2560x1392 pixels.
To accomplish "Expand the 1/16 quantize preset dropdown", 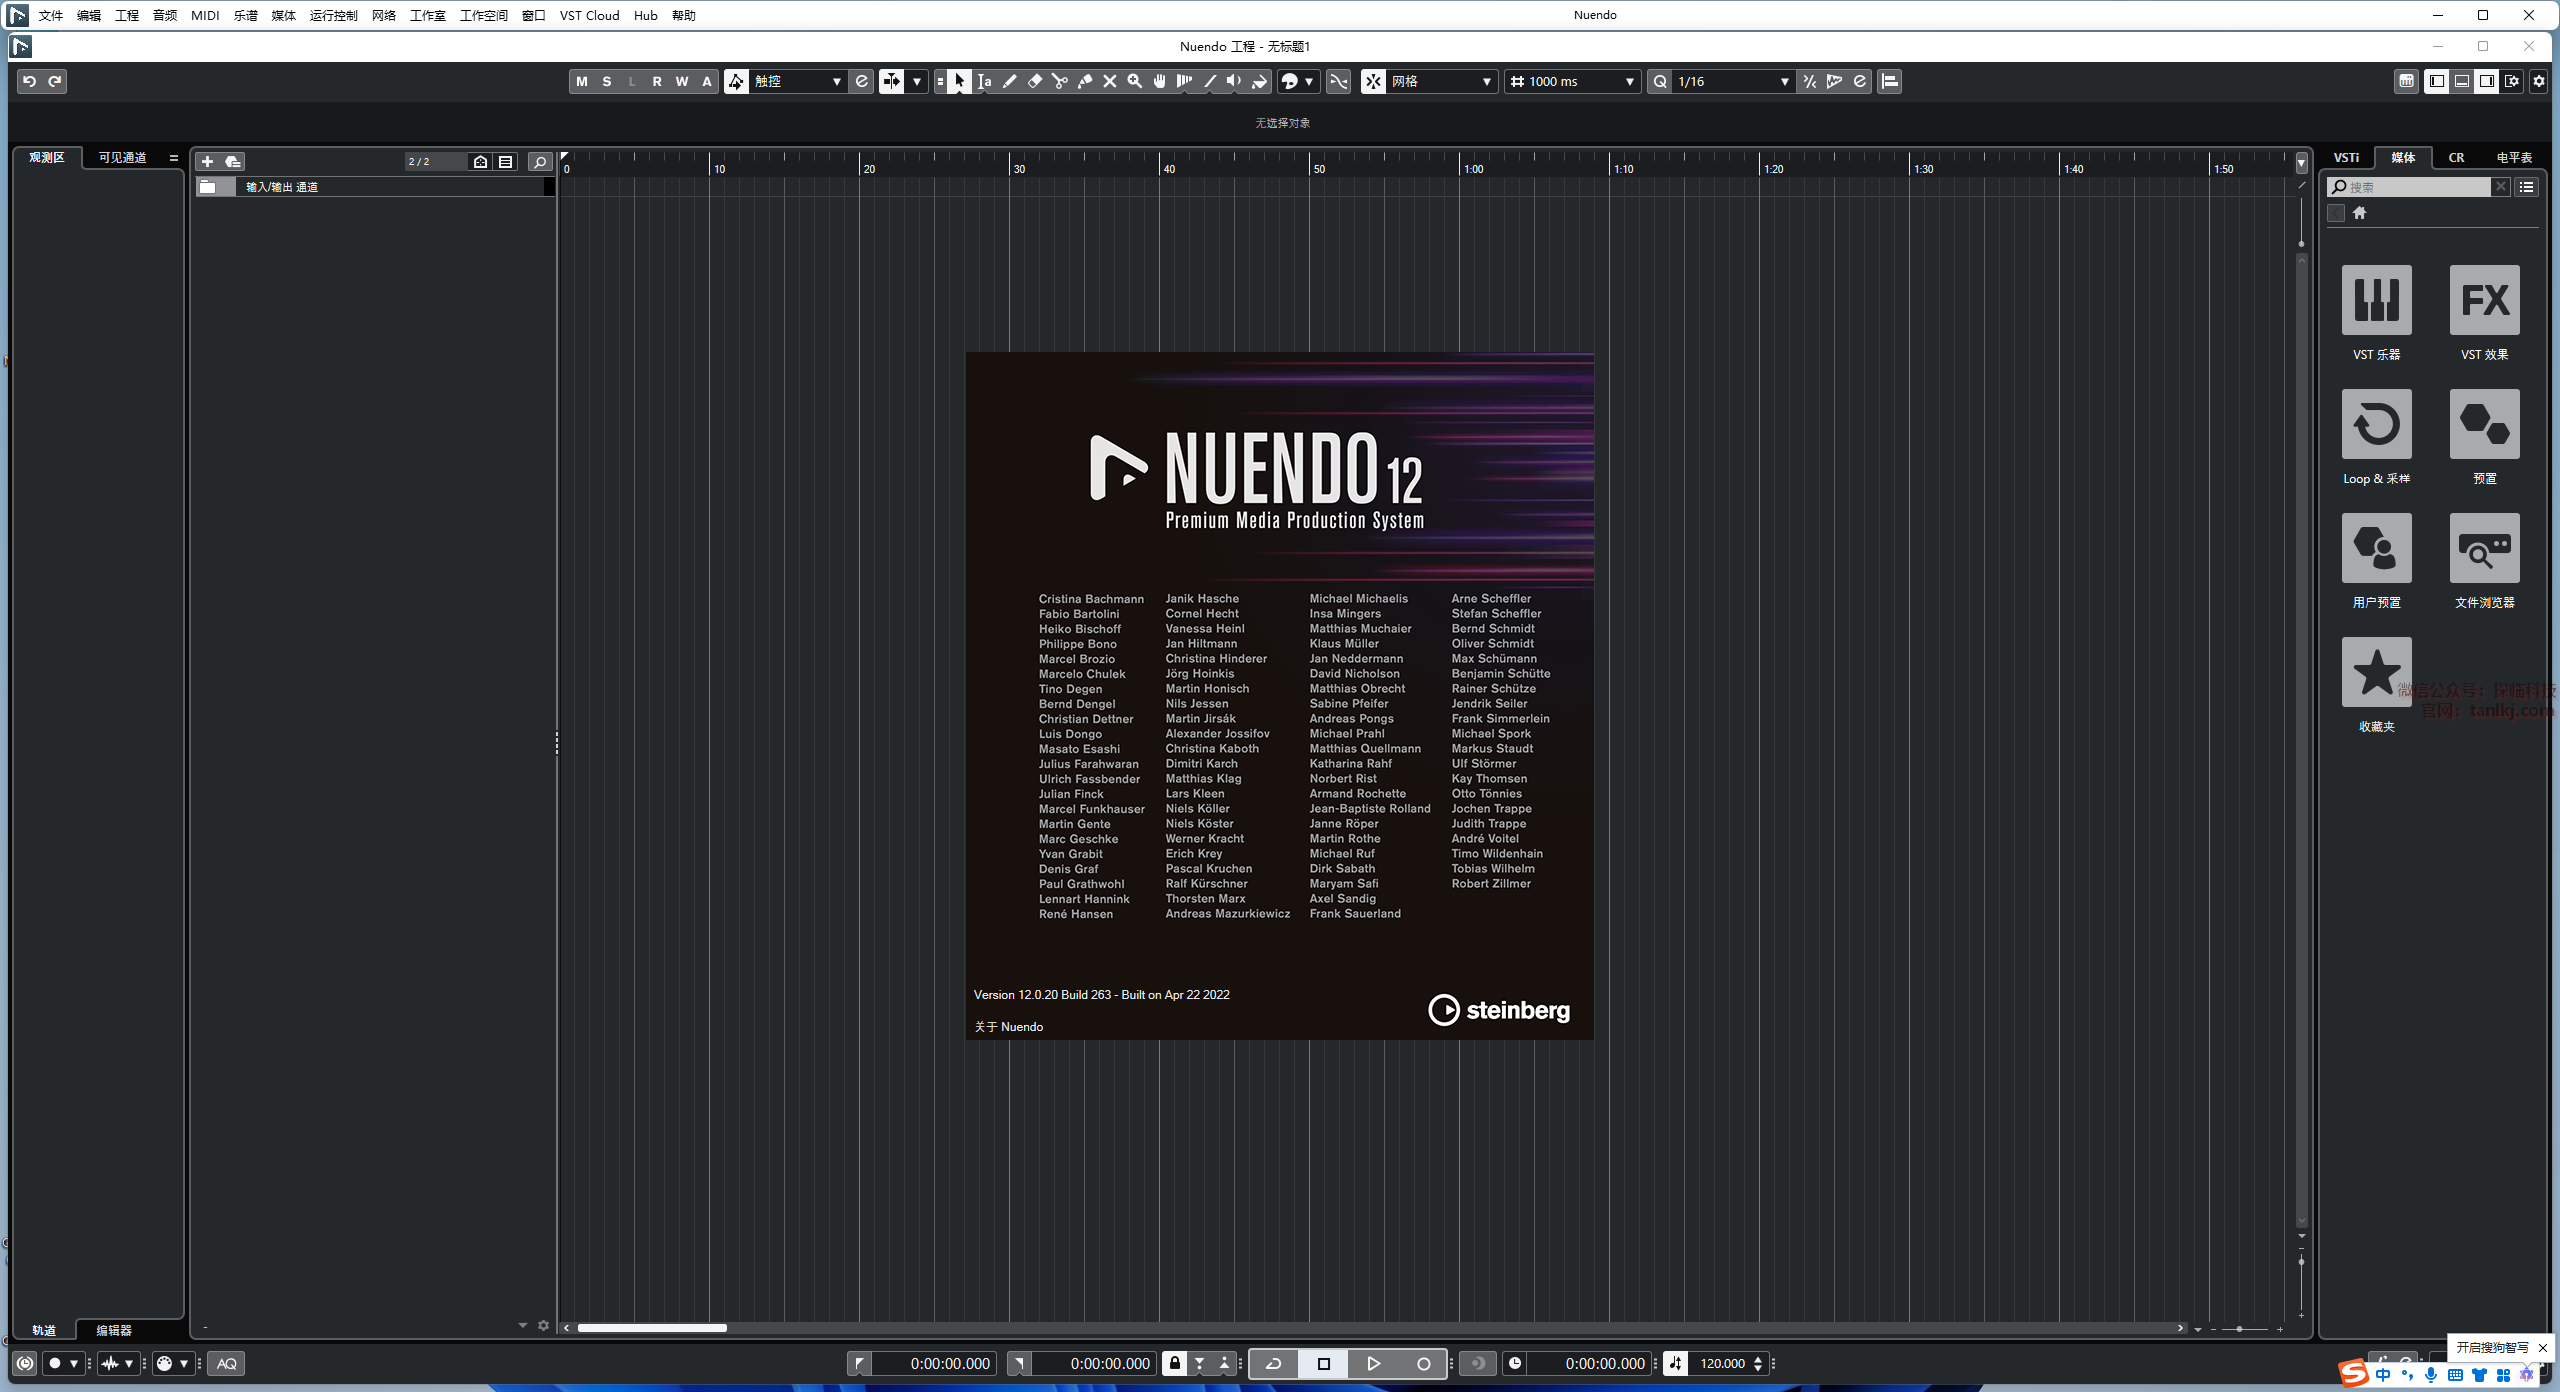I will pyautogui.click(x=1784, y=81).
